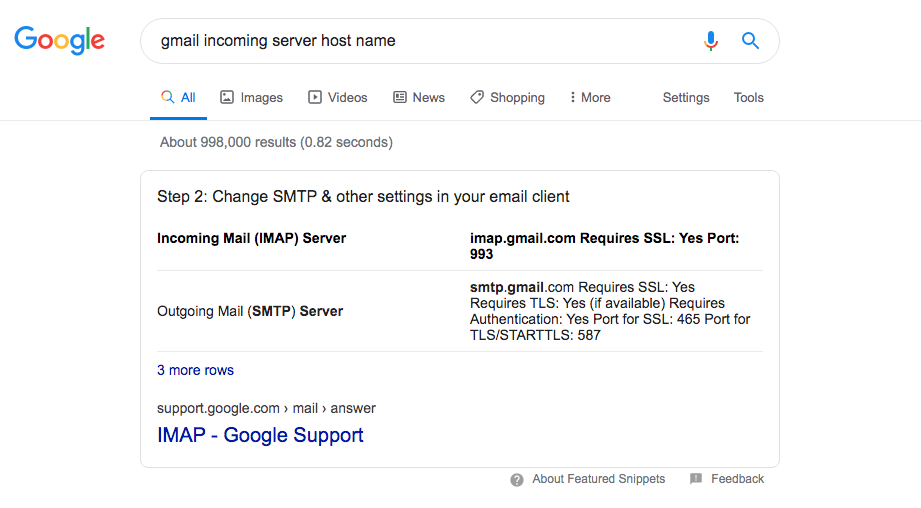This screenshot has height=508, width=921.
Task: Click the About Featured Snippets question mark icon
Action: (517, 480)
